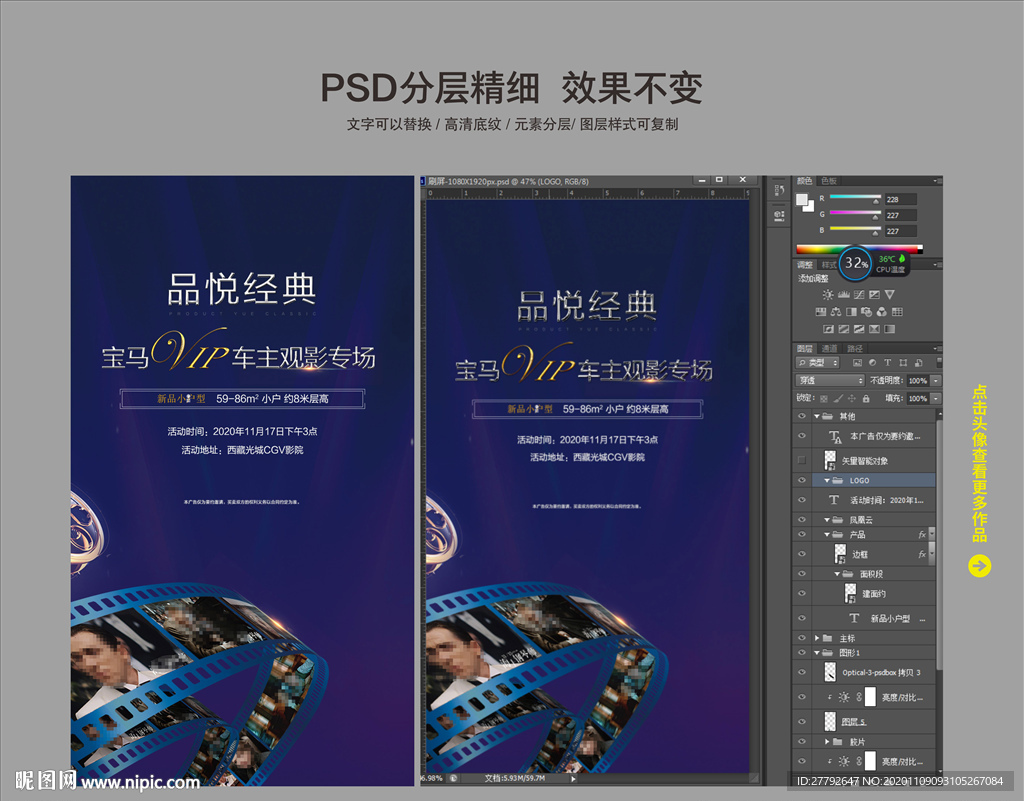
Task: Click the R value input field
Action: tap(899, 199)
